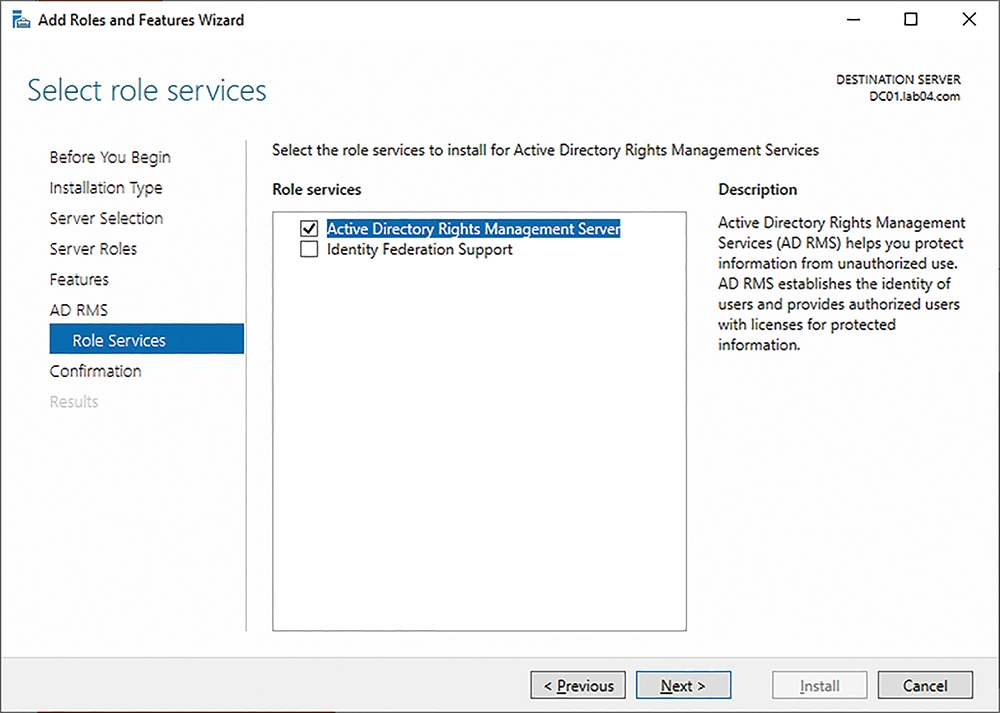The height and width of the screenshot is (713, 1000).
Task: Maximize the wizard window
Action: coord(911,20)
